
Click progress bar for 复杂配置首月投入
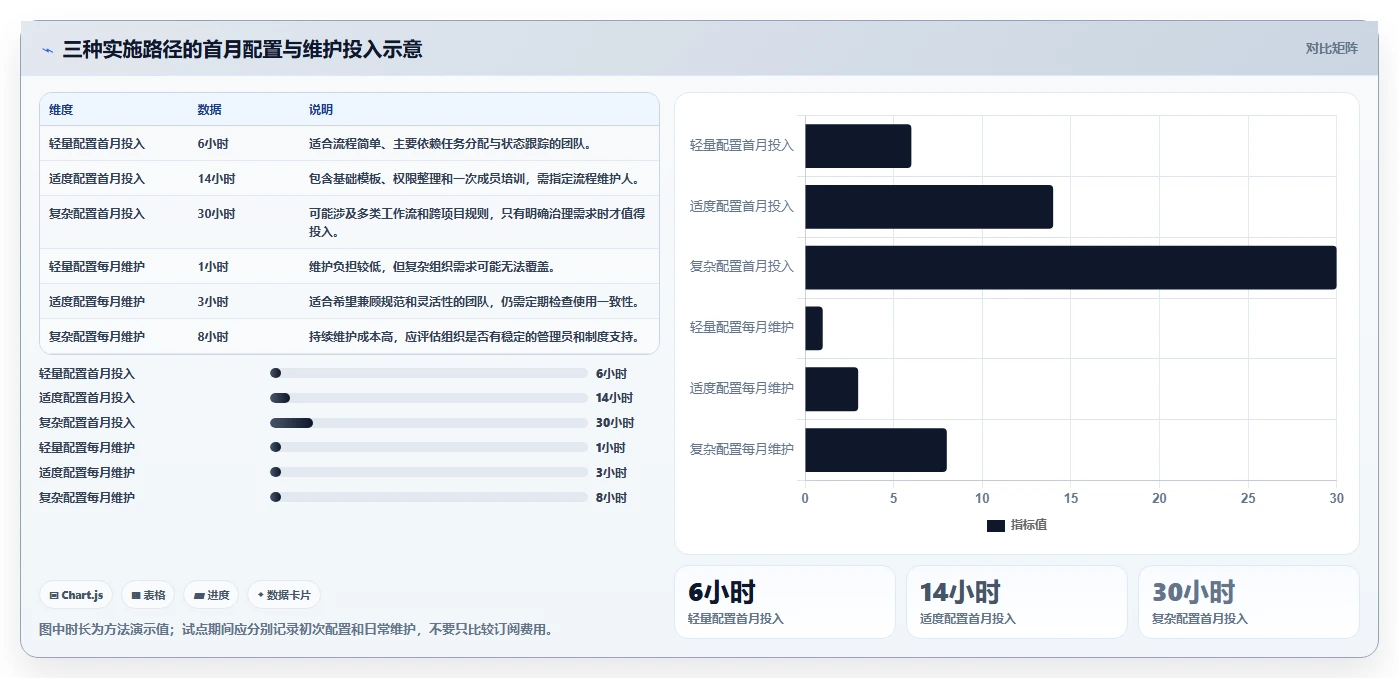tap(429, 423)
